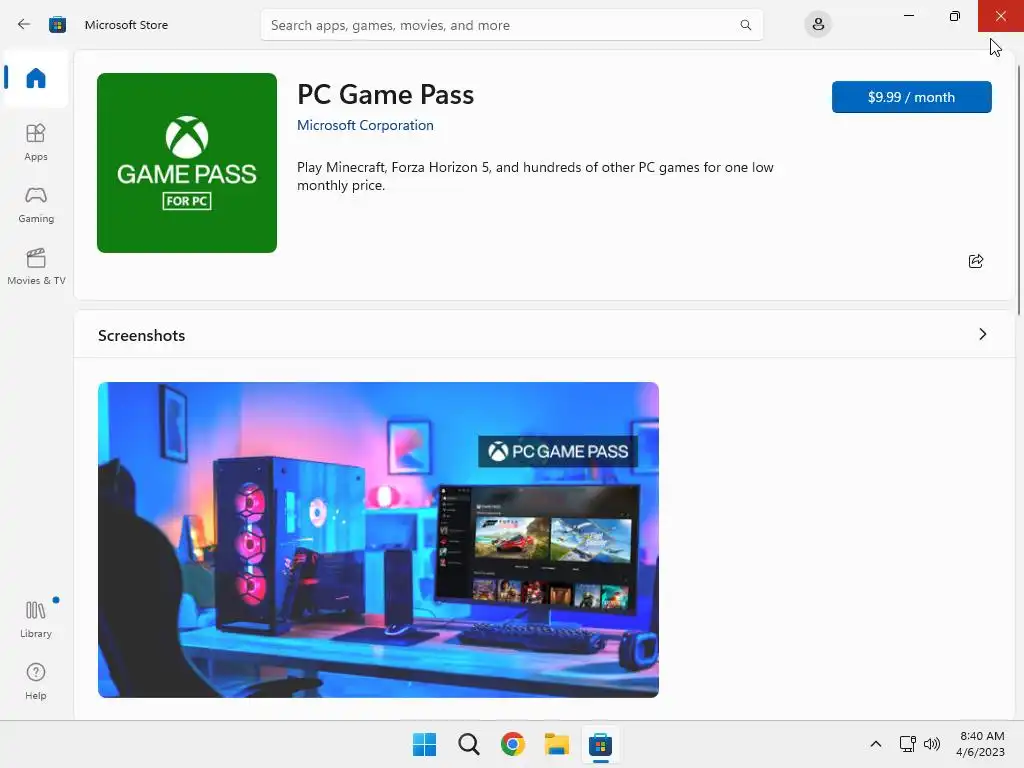Open the Home tab in sidebar
Screen dimensions: 1024x768
click(x=36, y=78)
